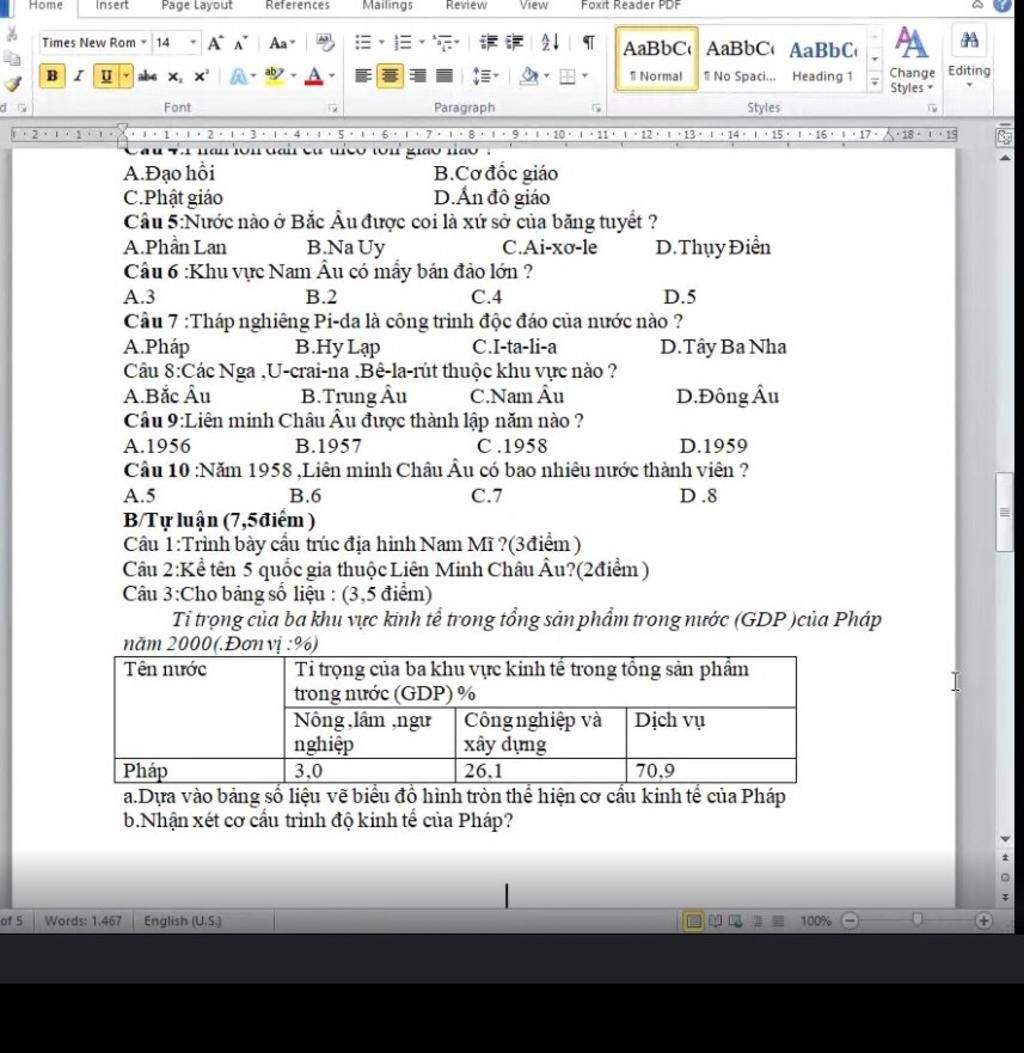The width and height of the screenshot is (1024, 1053).
Task: Open the Change Case Aa dropdown
Action: tap(281, 44)
